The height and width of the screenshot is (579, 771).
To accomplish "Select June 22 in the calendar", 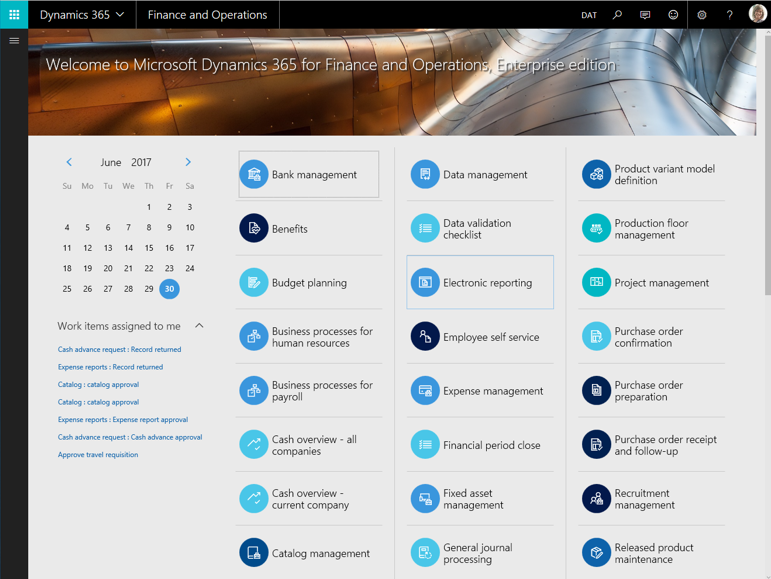I will point(148,268).
